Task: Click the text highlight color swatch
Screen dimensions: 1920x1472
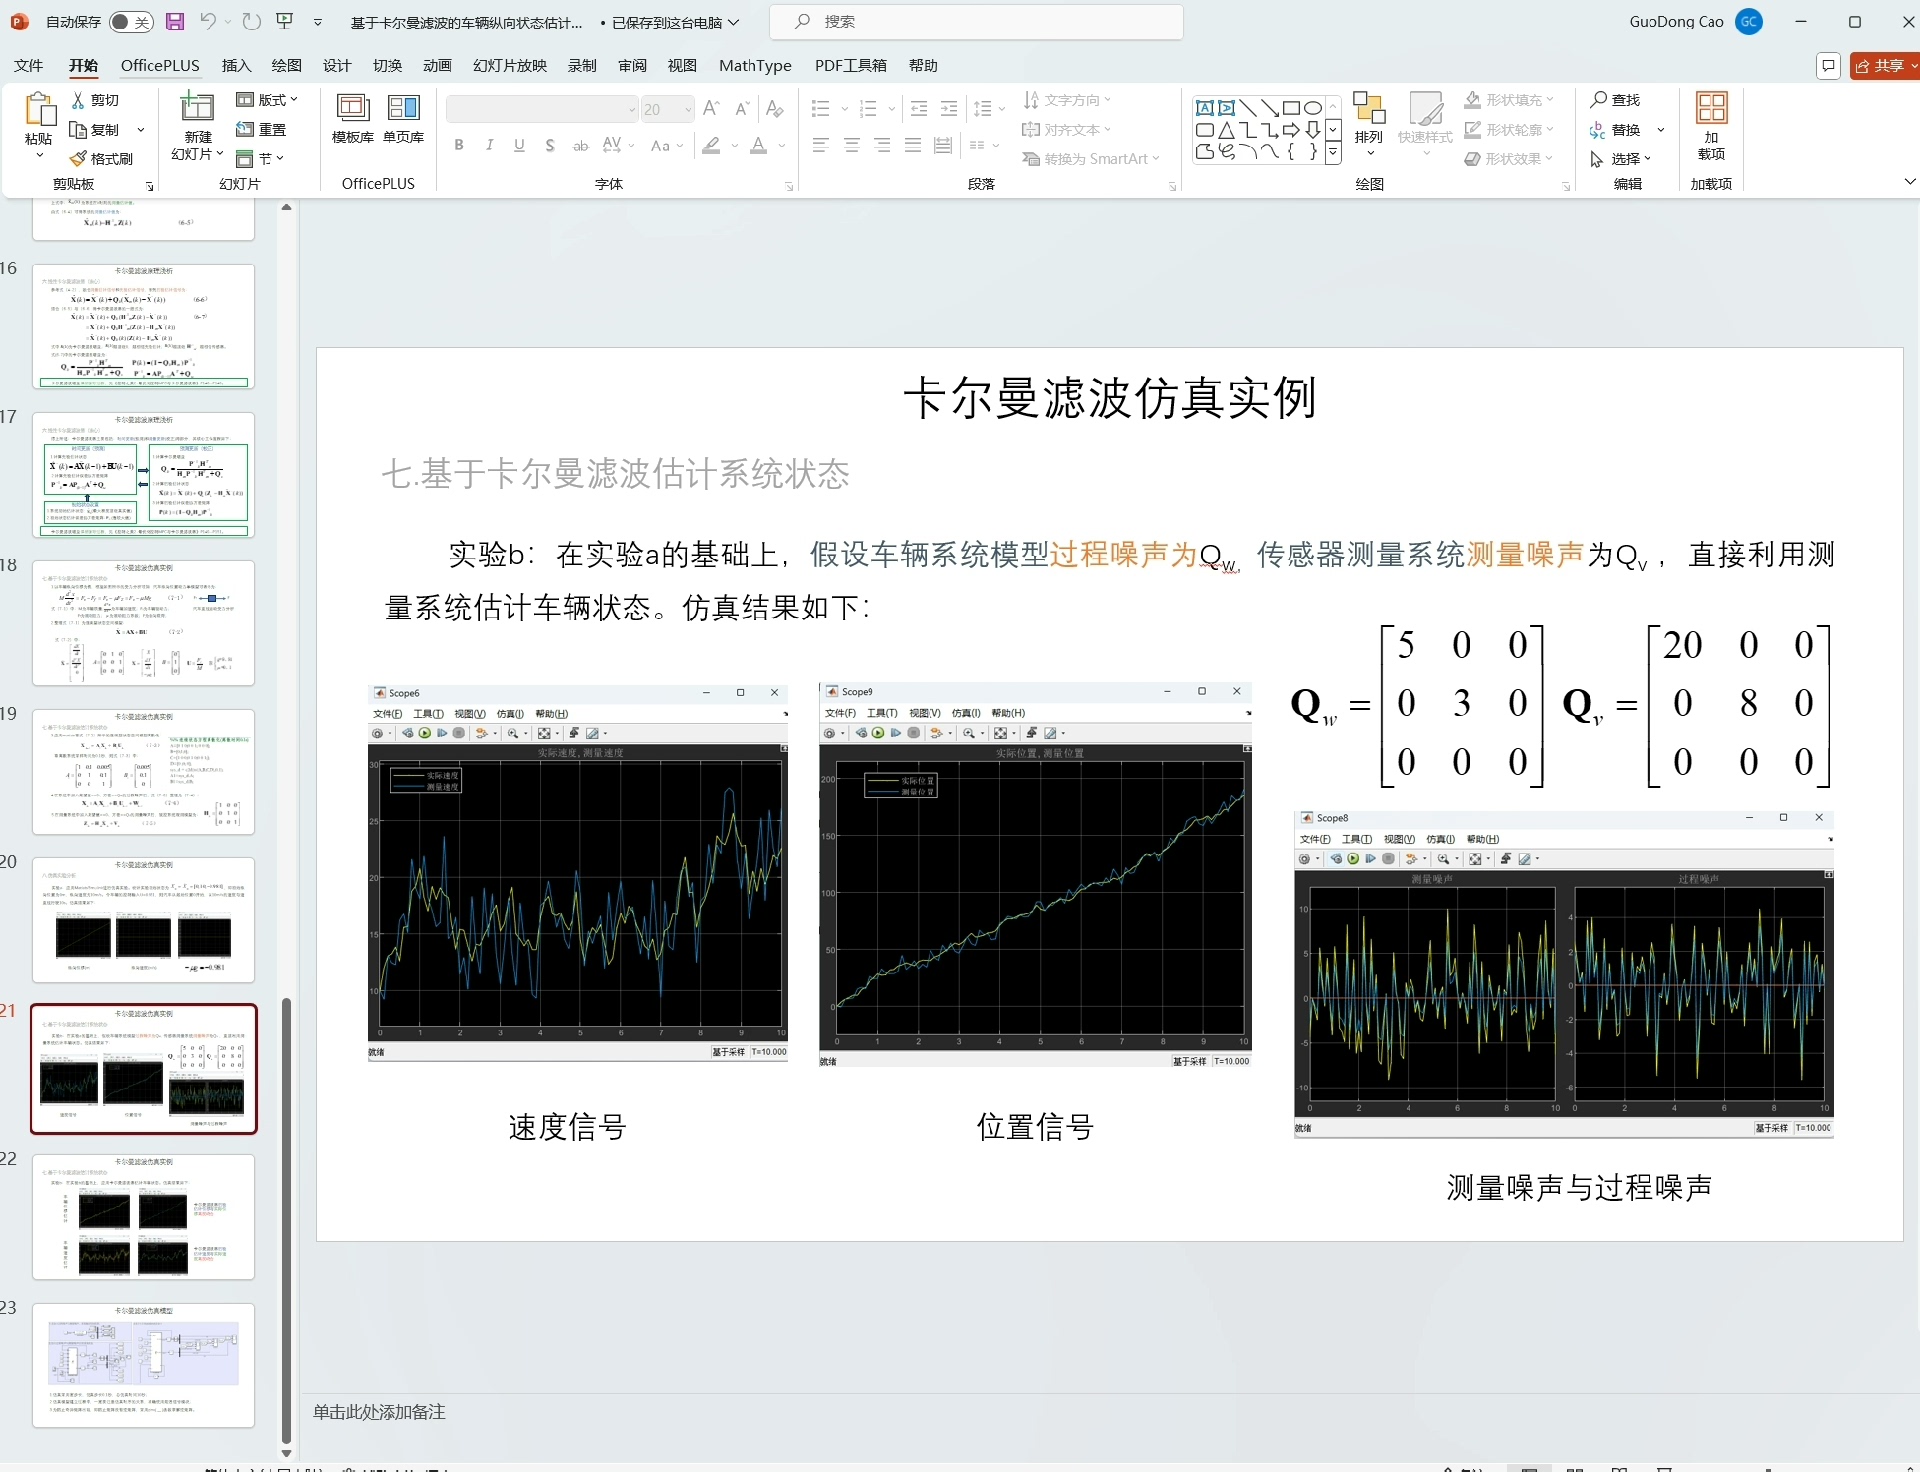Action: pos(711,146)
